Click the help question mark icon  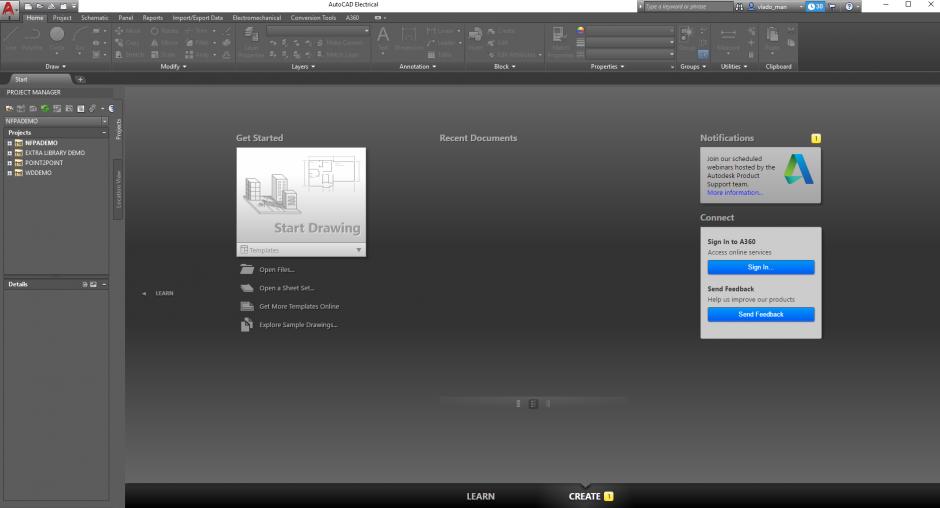(x=849, y=7)
